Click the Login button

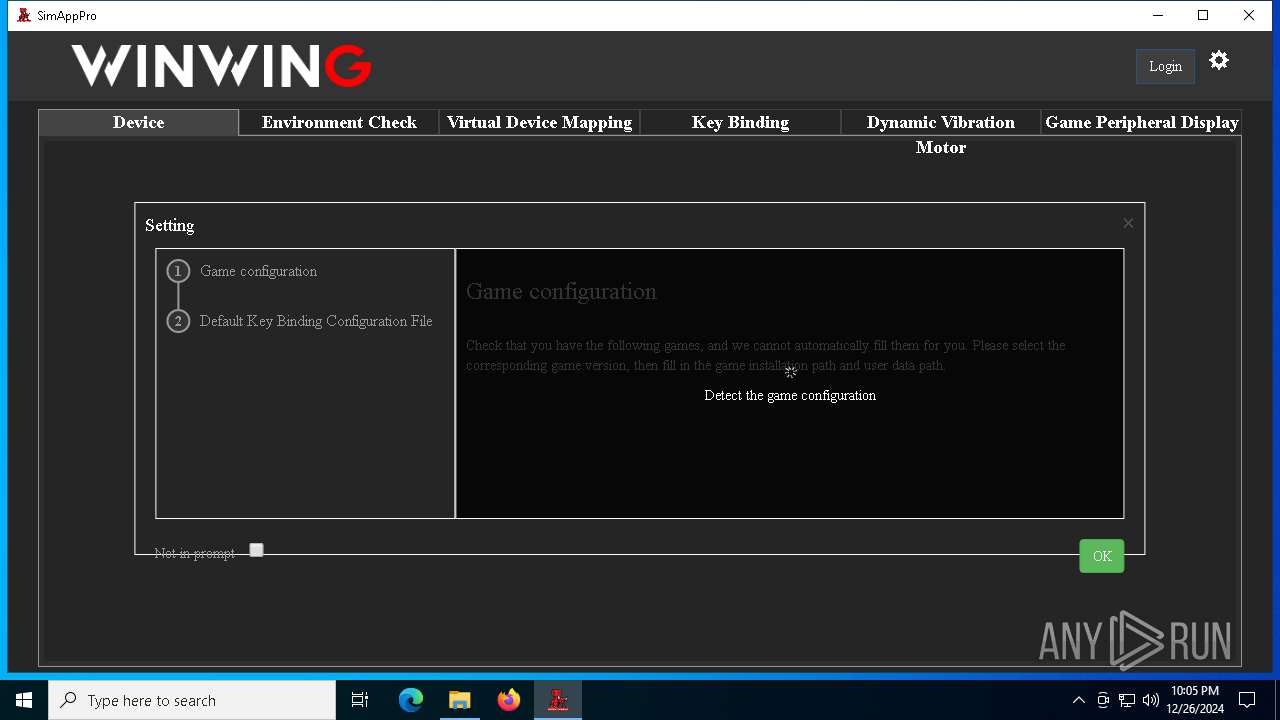(1165, 66)
